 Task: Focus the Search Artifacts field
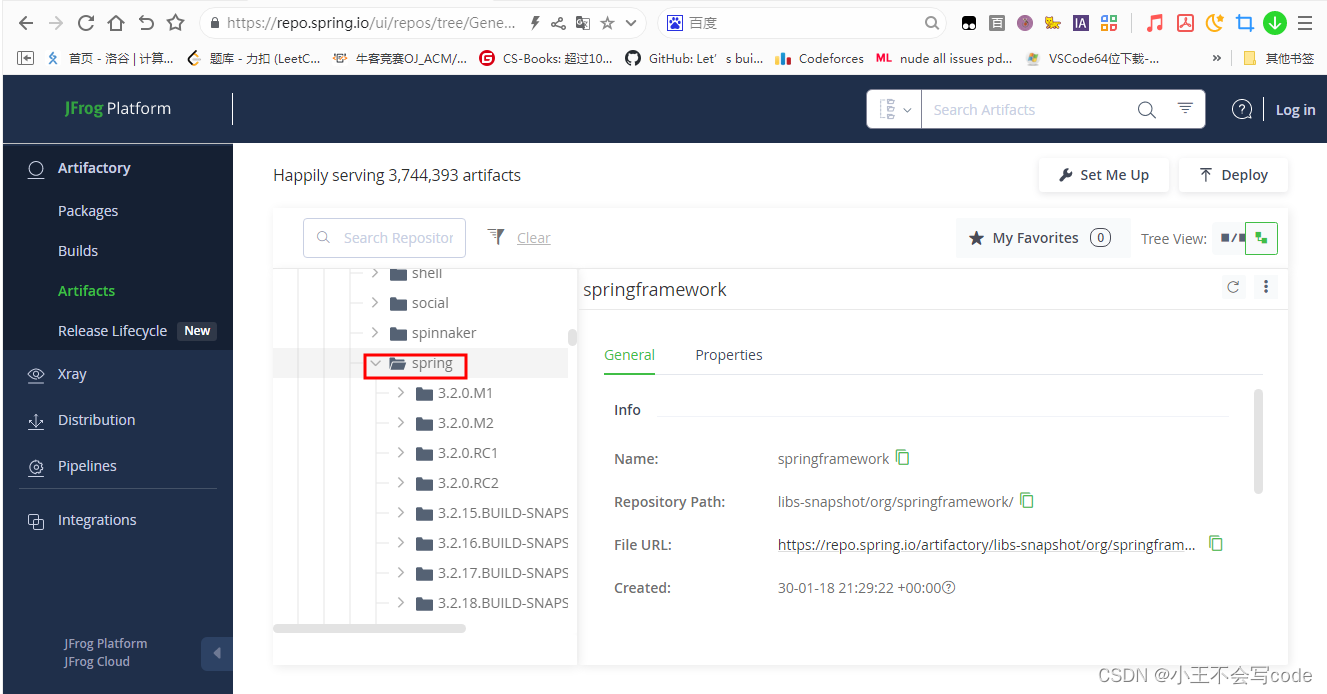(x=1027, y=110)
